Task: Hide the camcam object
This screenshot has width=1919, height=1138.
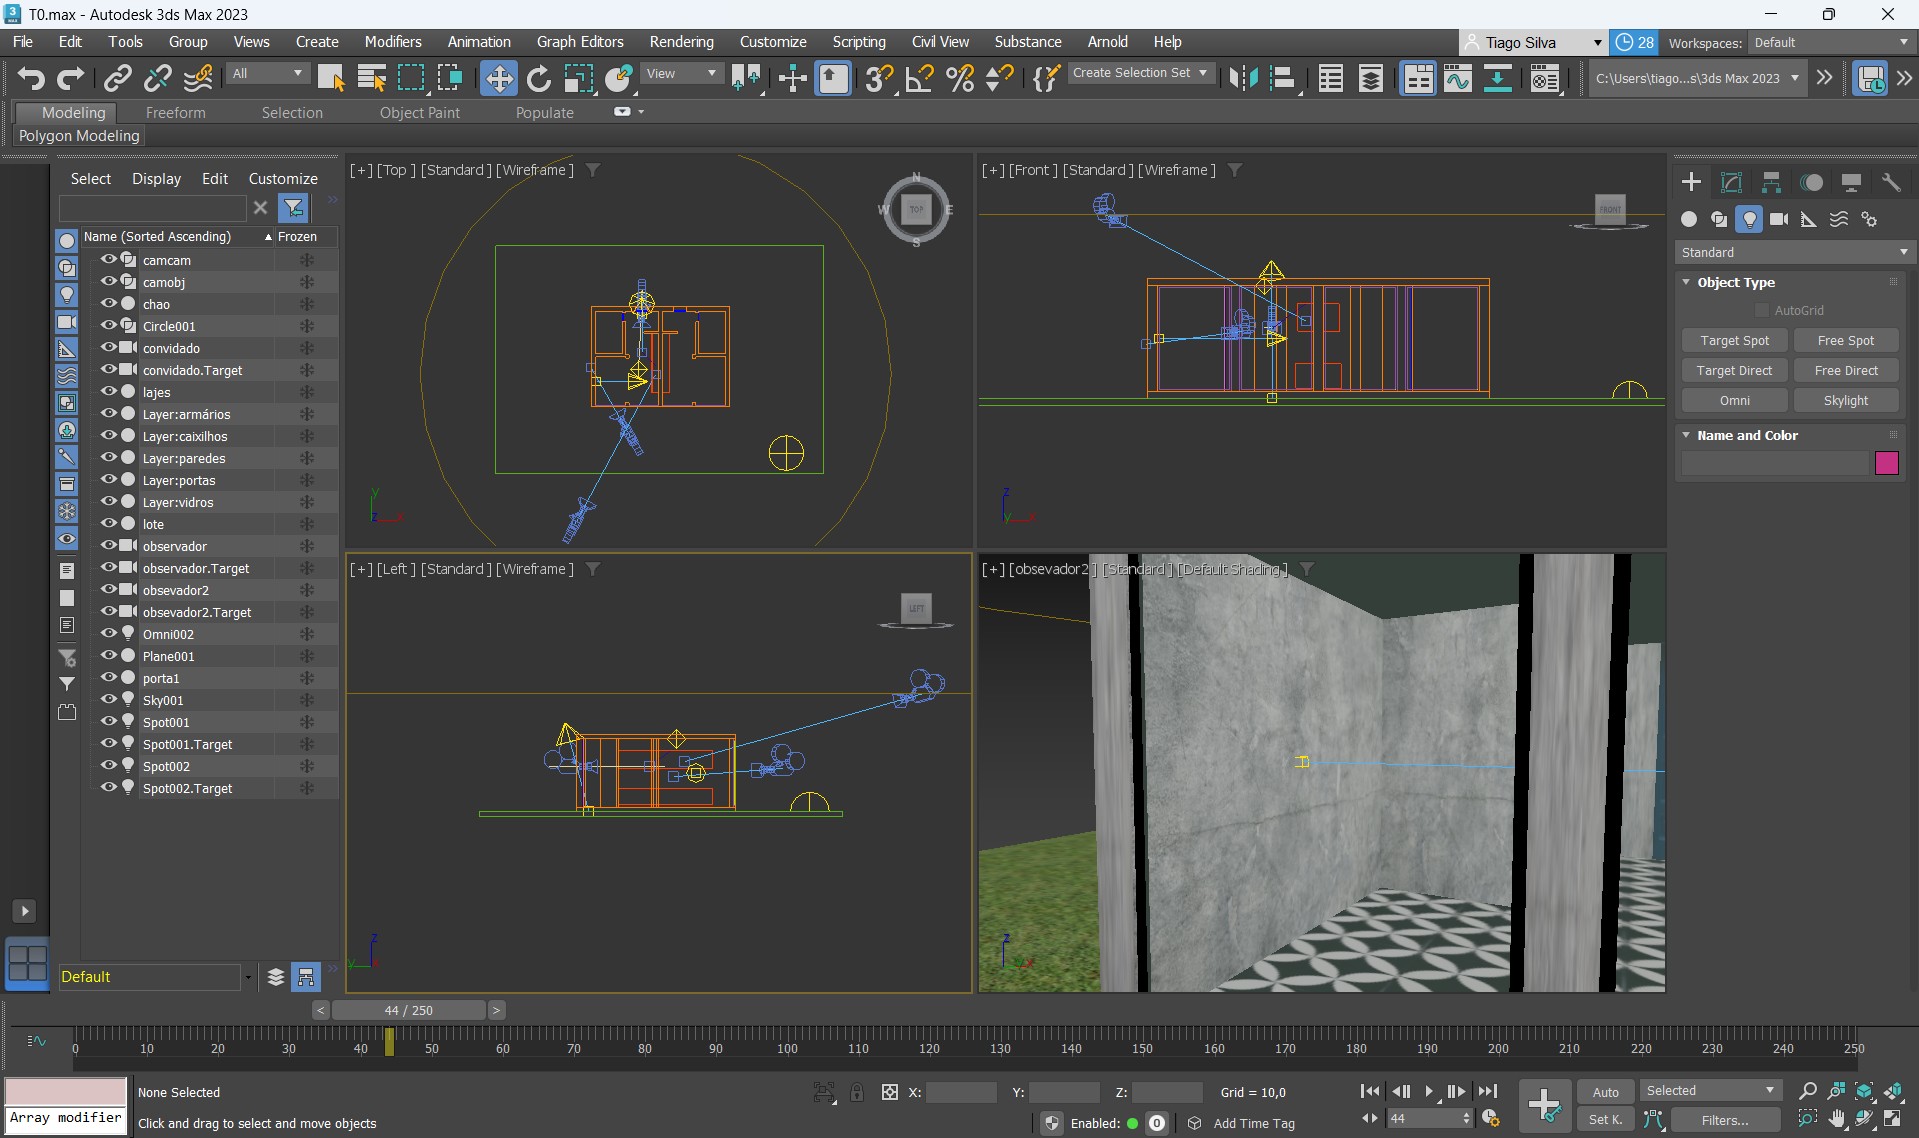Action: point(108,260)
